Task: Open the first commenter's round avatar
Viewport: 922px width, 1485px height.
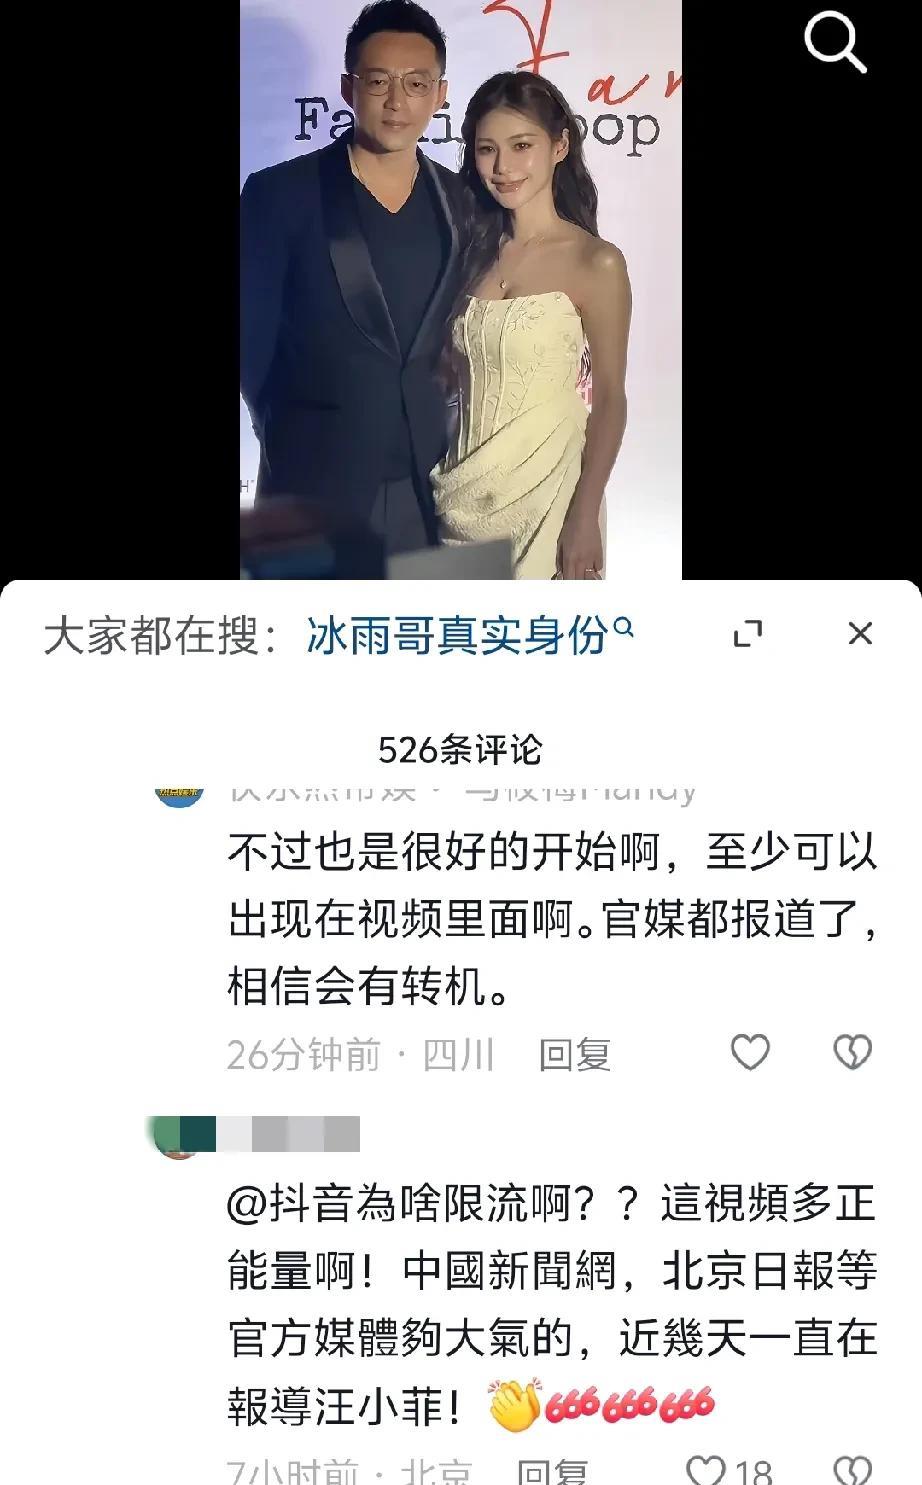Action: click(180, 794)
